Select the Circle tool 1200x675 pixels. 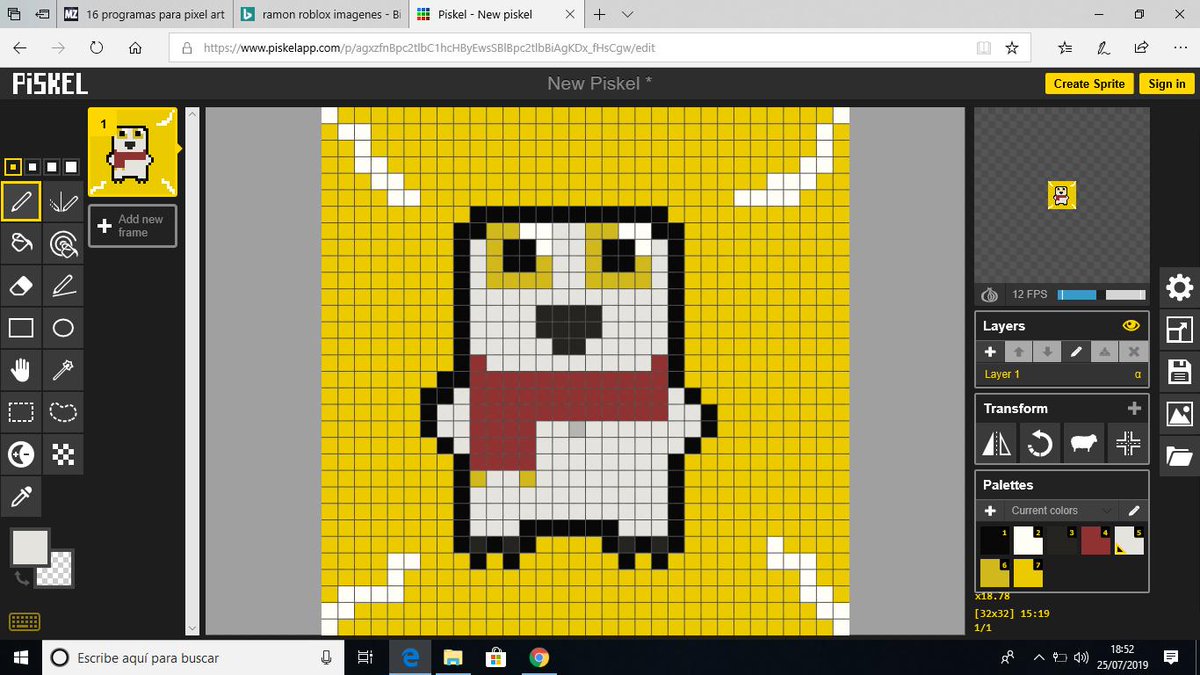pos(63,328)
